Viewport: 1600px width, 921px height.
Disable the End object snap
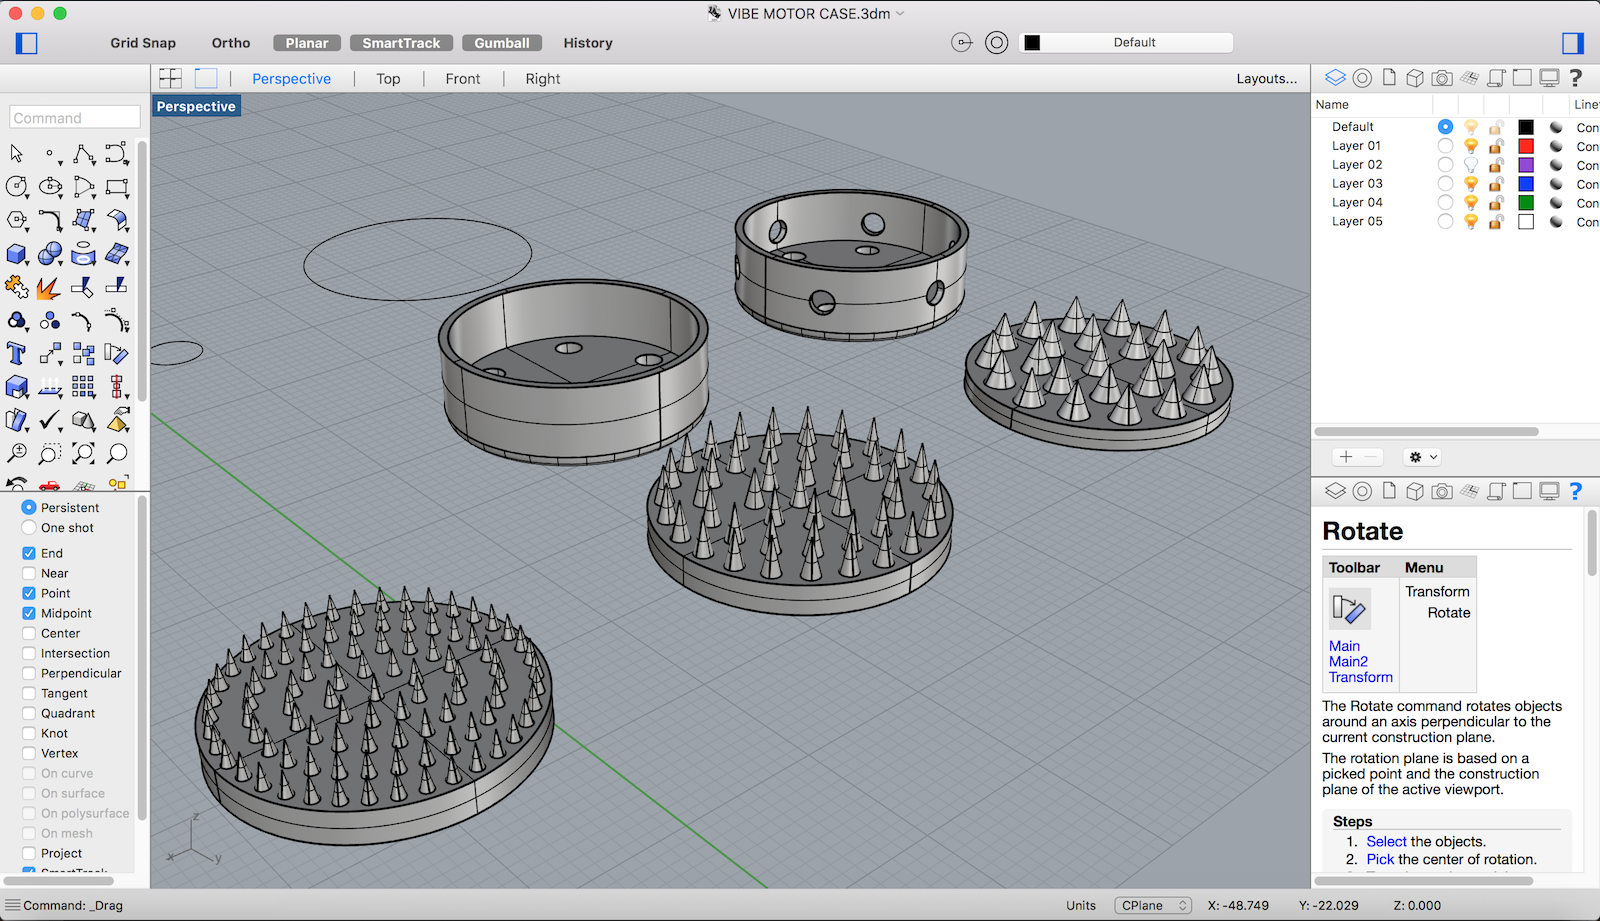pos(29,553)
